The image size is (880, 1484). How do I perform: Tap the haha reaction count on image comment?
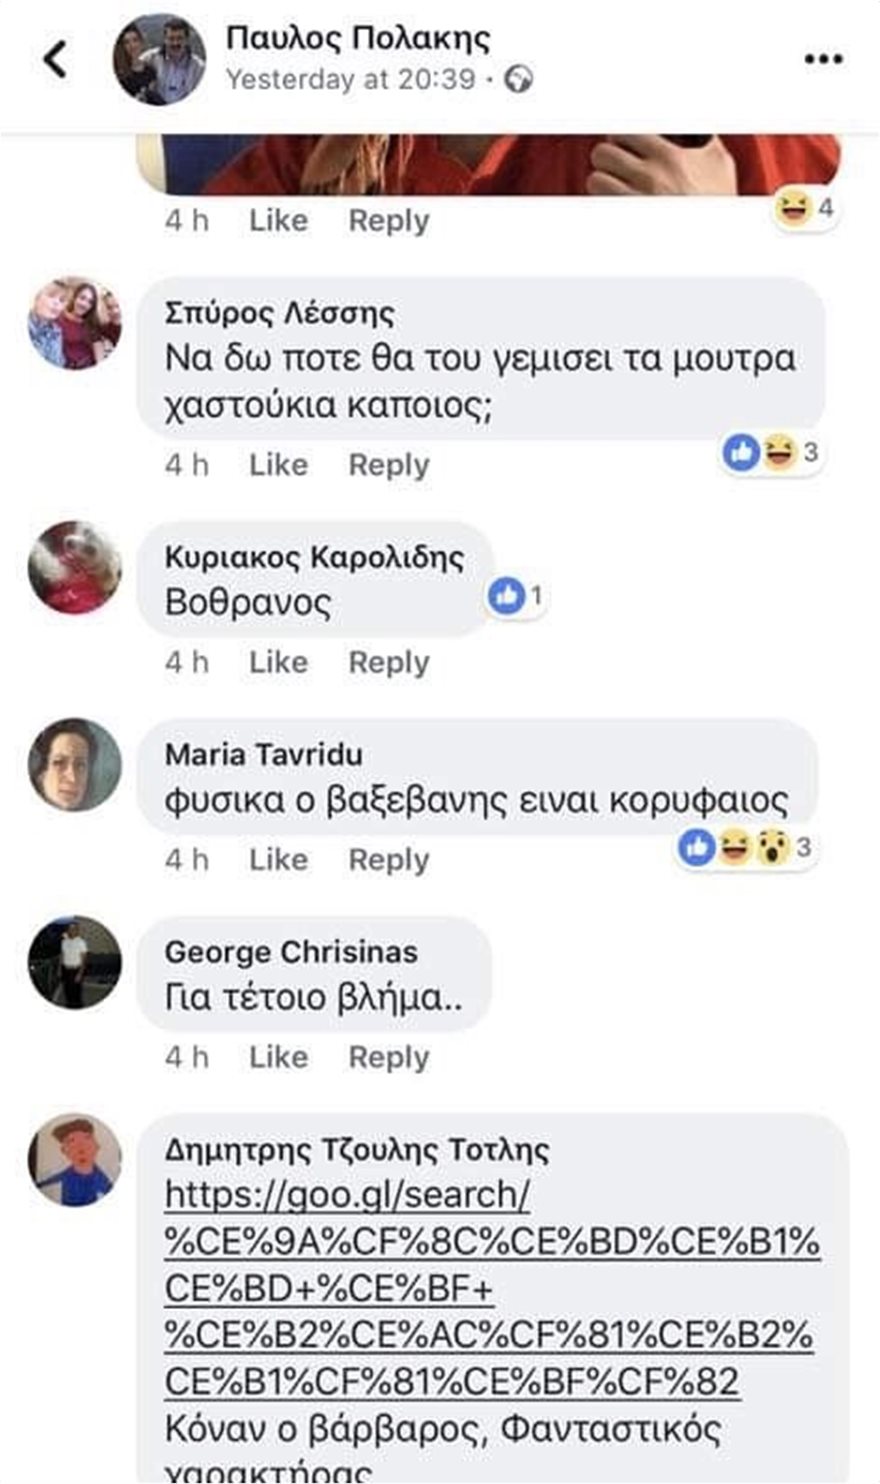pos(804,209)
